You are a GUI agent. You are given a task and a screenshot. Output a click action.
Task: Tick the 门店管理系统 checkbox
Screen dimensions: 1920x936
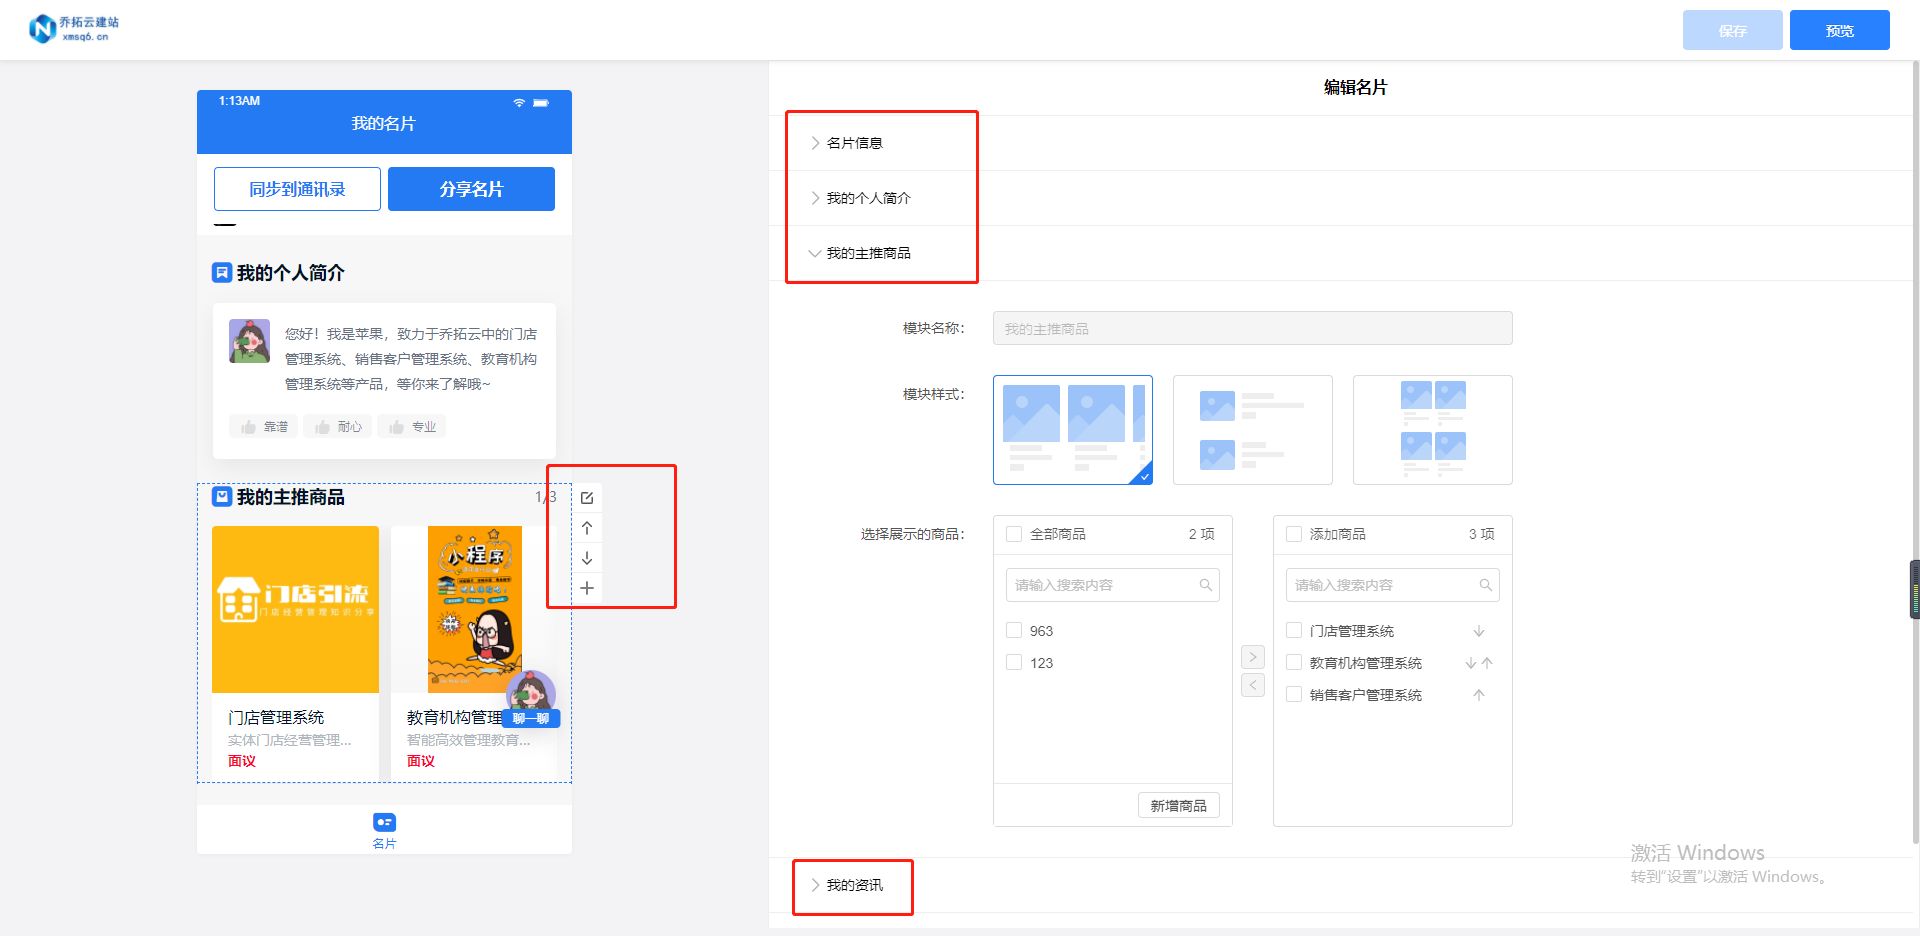1294,631
